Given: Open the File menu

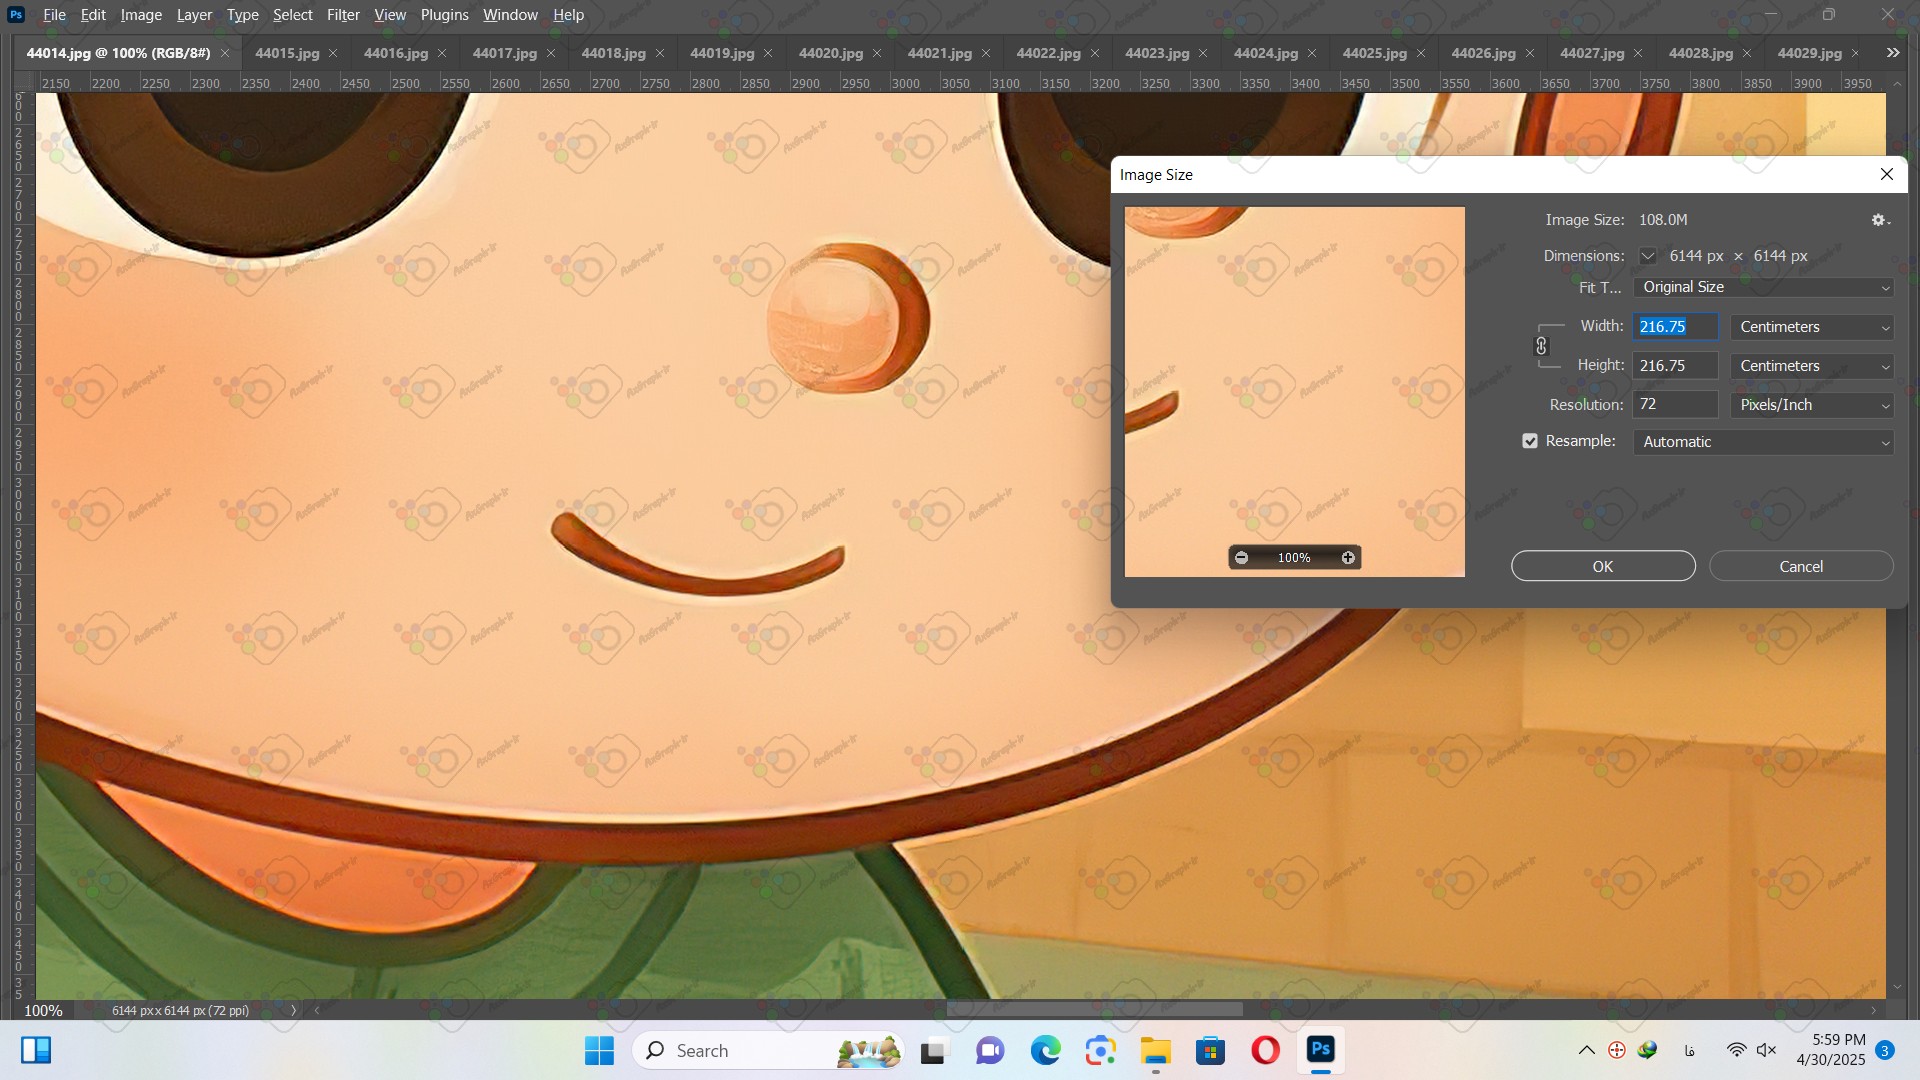Looking at the screenshot, I should [55, 15].
